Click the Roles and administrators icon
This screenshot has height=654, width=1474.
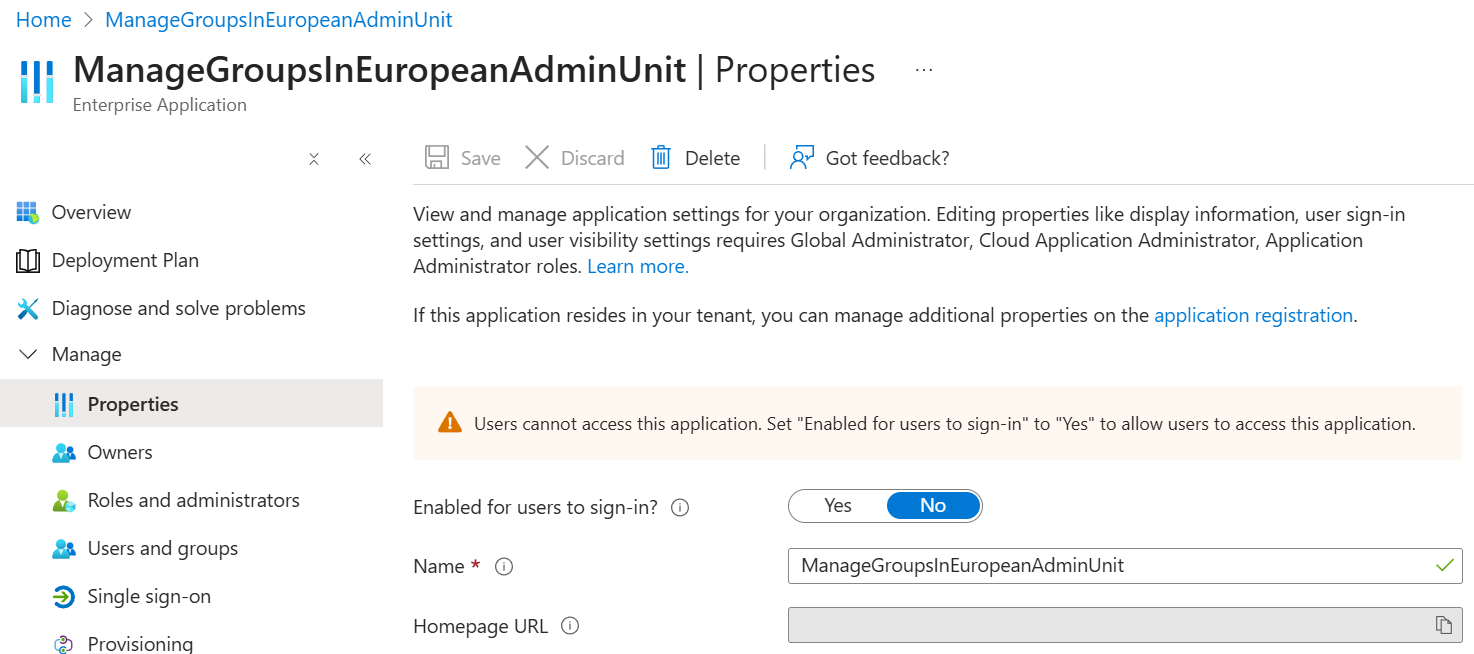tap(64, 501)
